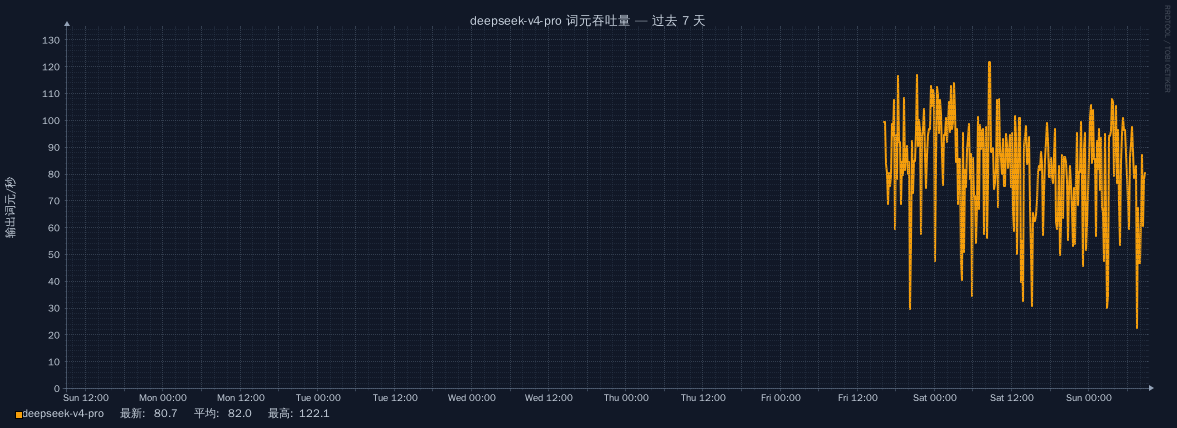Image resolution: width=1177 pixels, height=428 pixels.
Task: Click the Sat 00:00 x-axis tick label
Action: (935, 398)
